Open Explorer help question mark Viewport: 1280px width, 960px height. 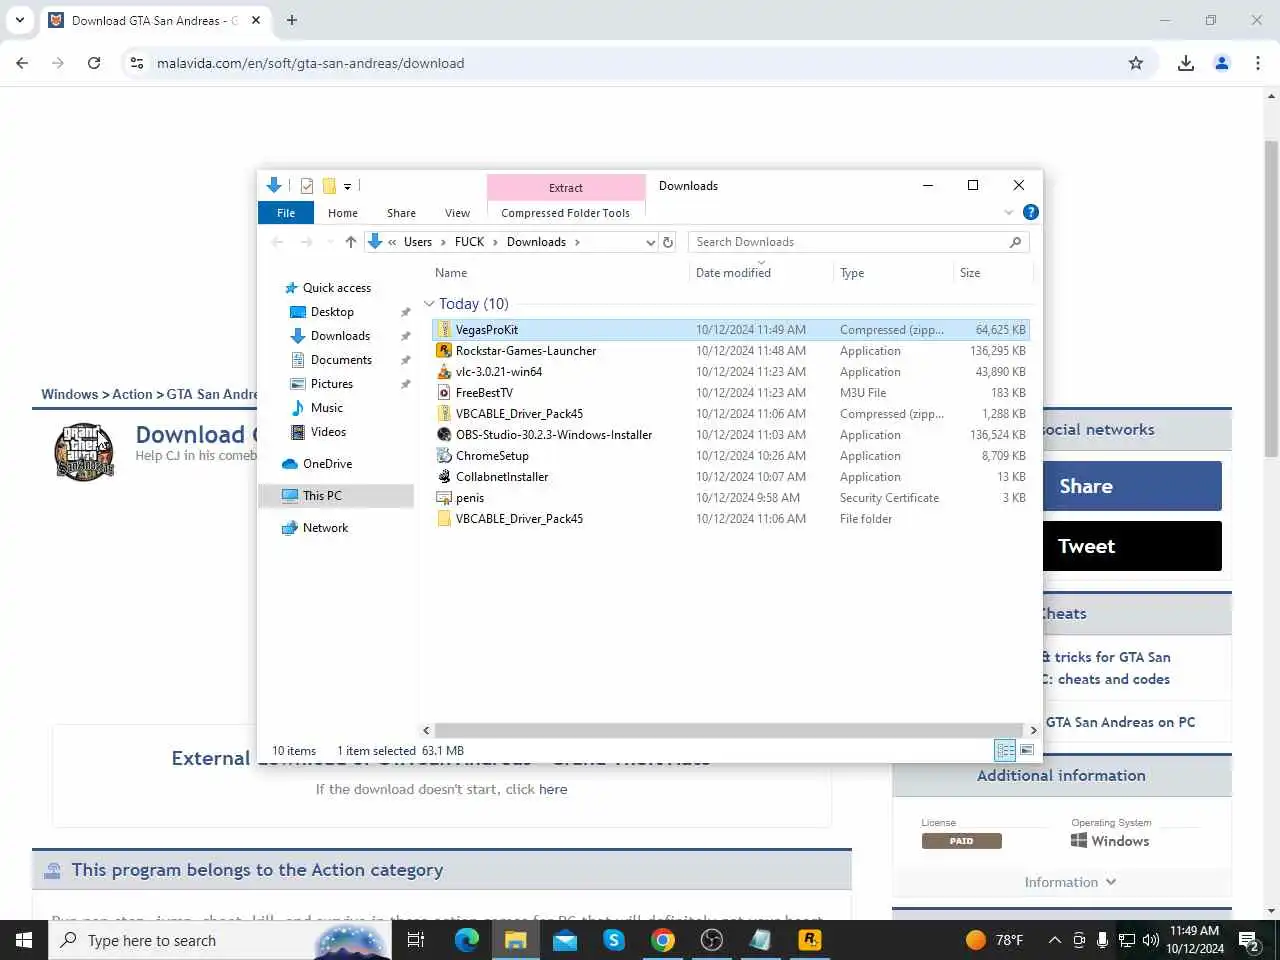tap(1031, 212)
